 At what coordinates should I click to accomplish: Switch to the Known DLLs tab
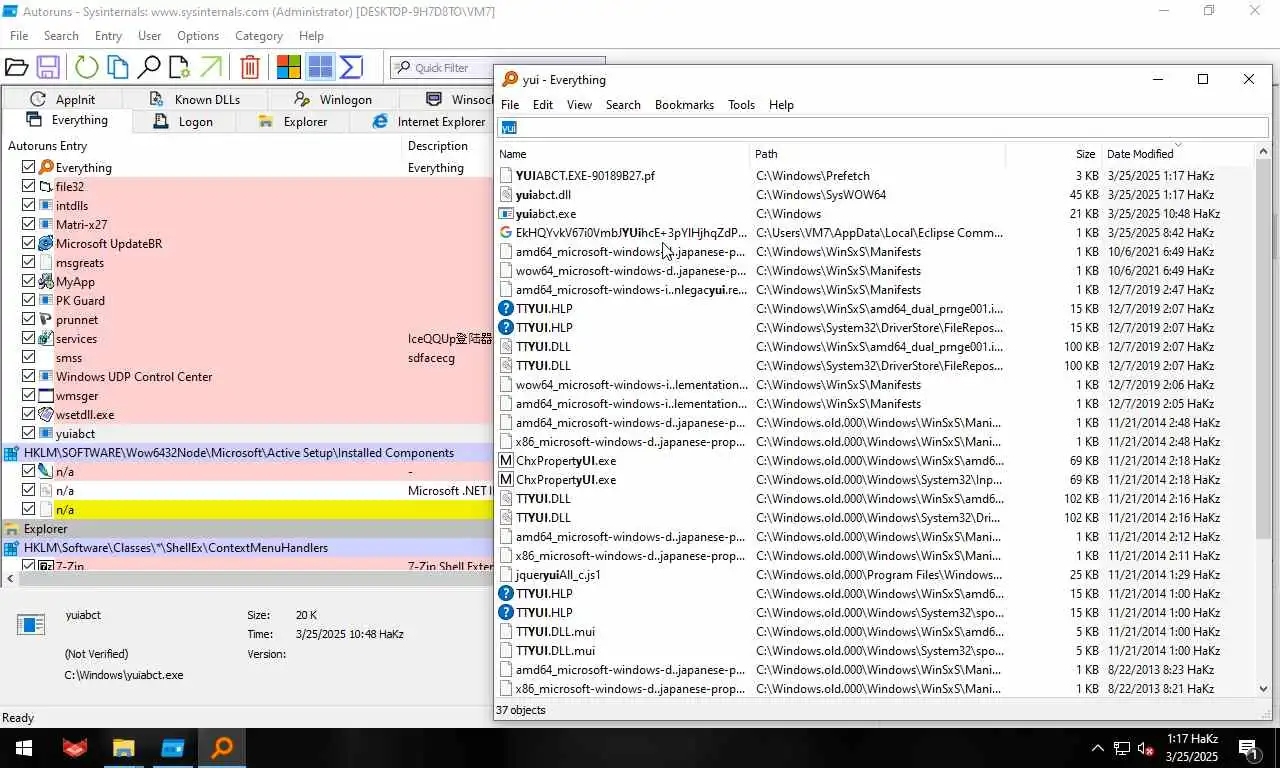(x=195, y=99)
